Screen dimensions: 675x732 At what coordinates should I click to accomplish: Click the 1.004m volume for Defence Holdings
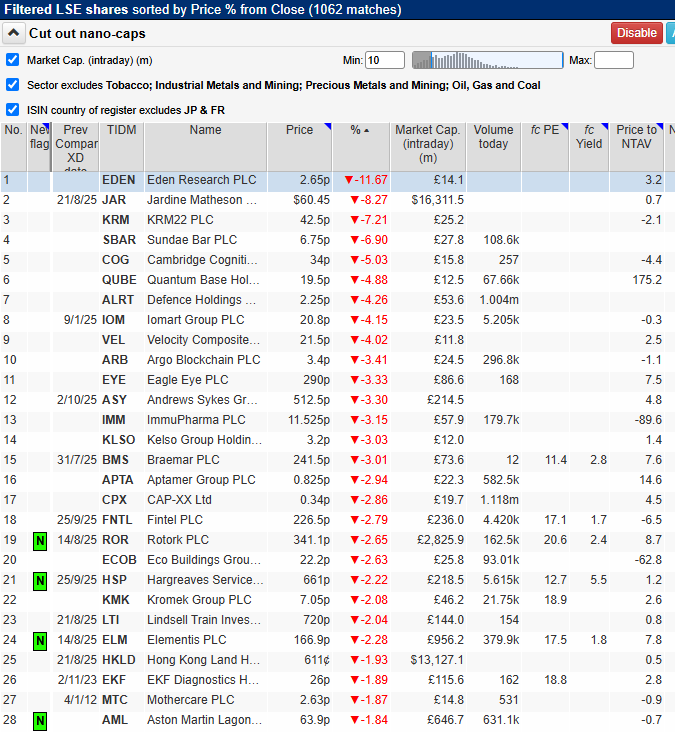[x=499, y=300]
